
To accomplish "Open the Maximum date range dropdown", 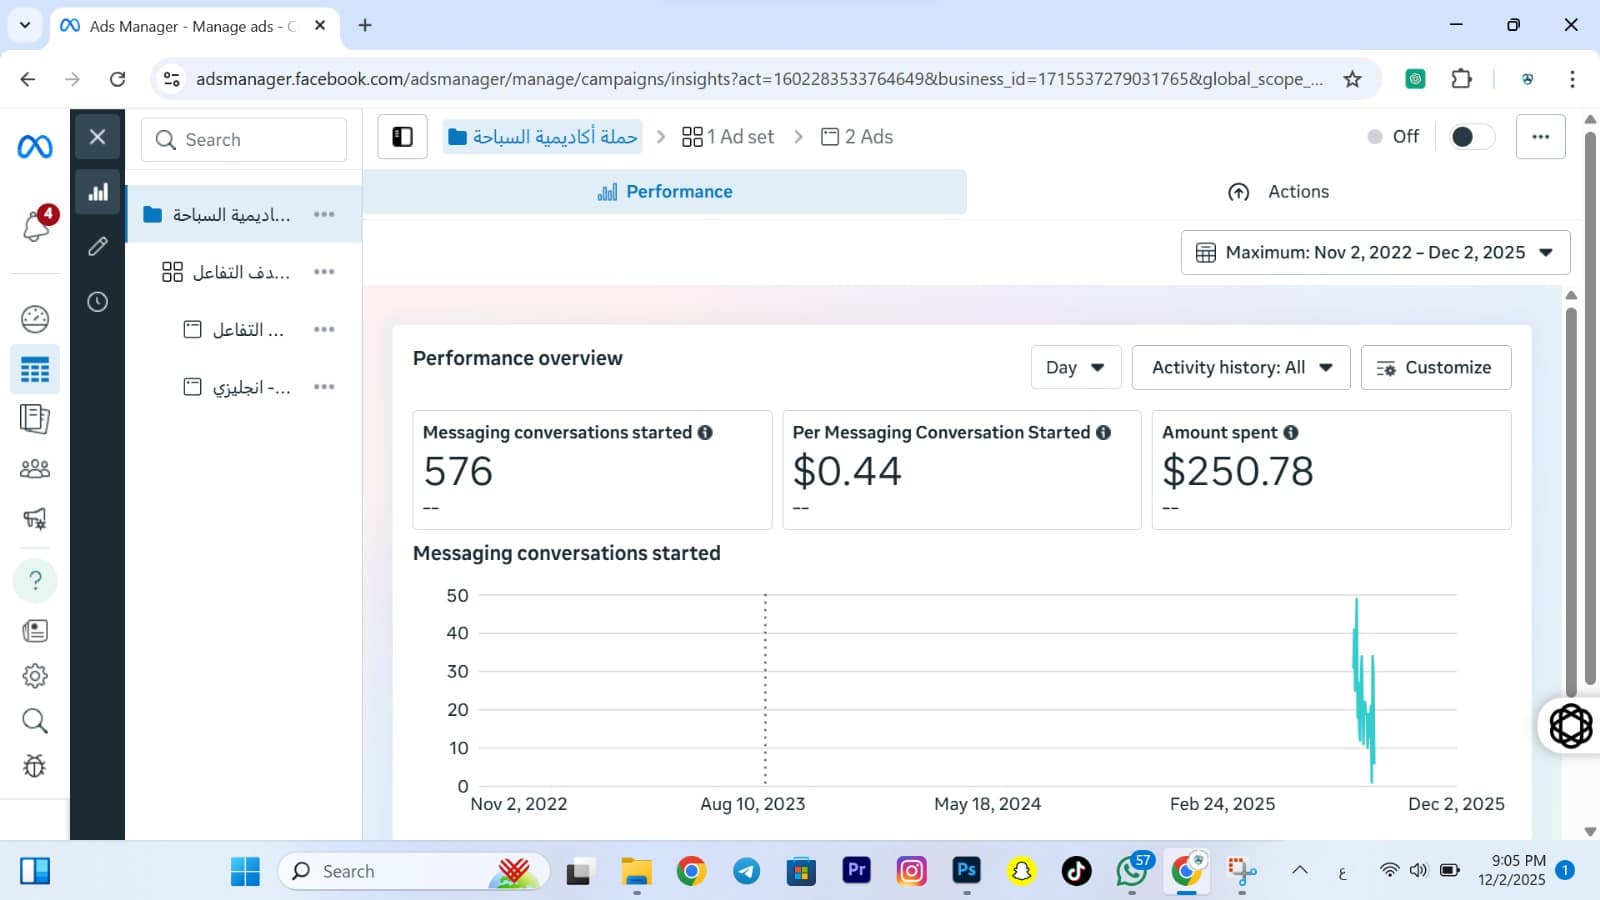I will click(x=1375, y=253).
